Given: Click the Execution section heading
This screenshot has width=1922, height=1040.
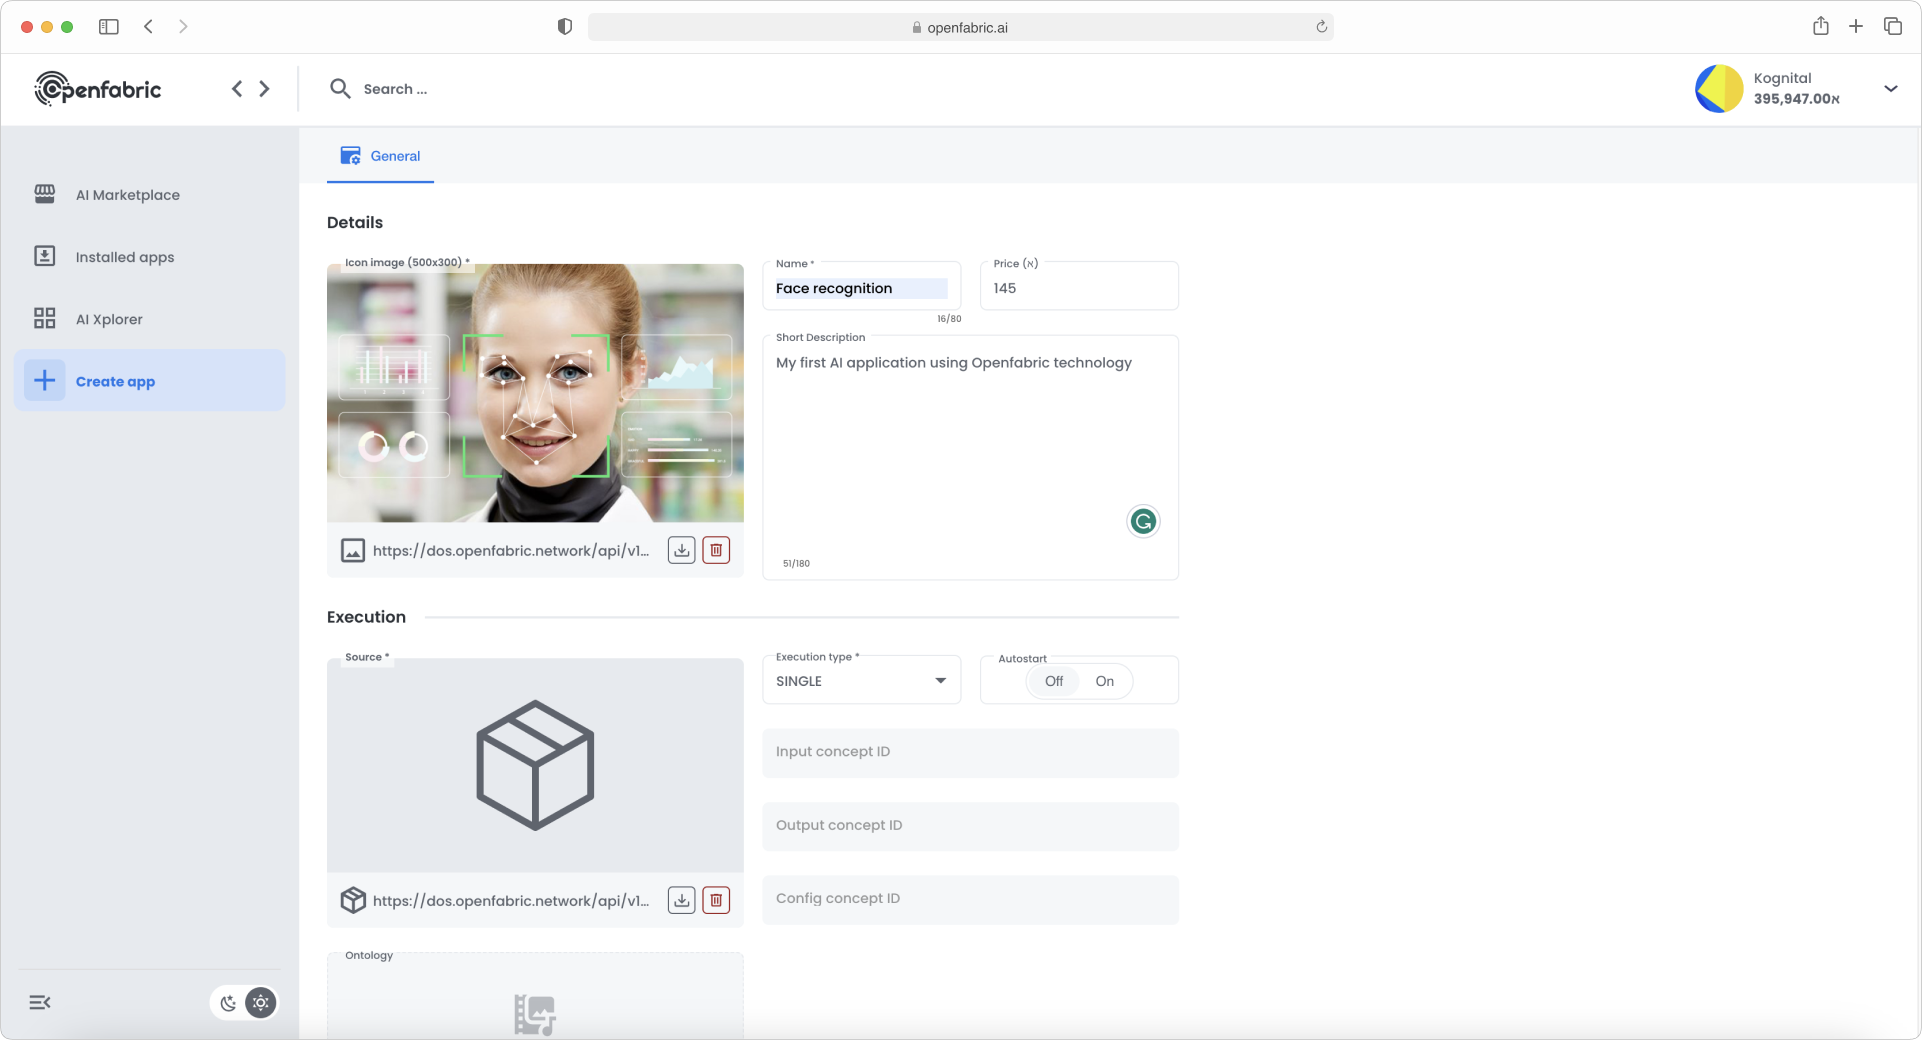Looking at the screenshot, I should pos(366,617).
